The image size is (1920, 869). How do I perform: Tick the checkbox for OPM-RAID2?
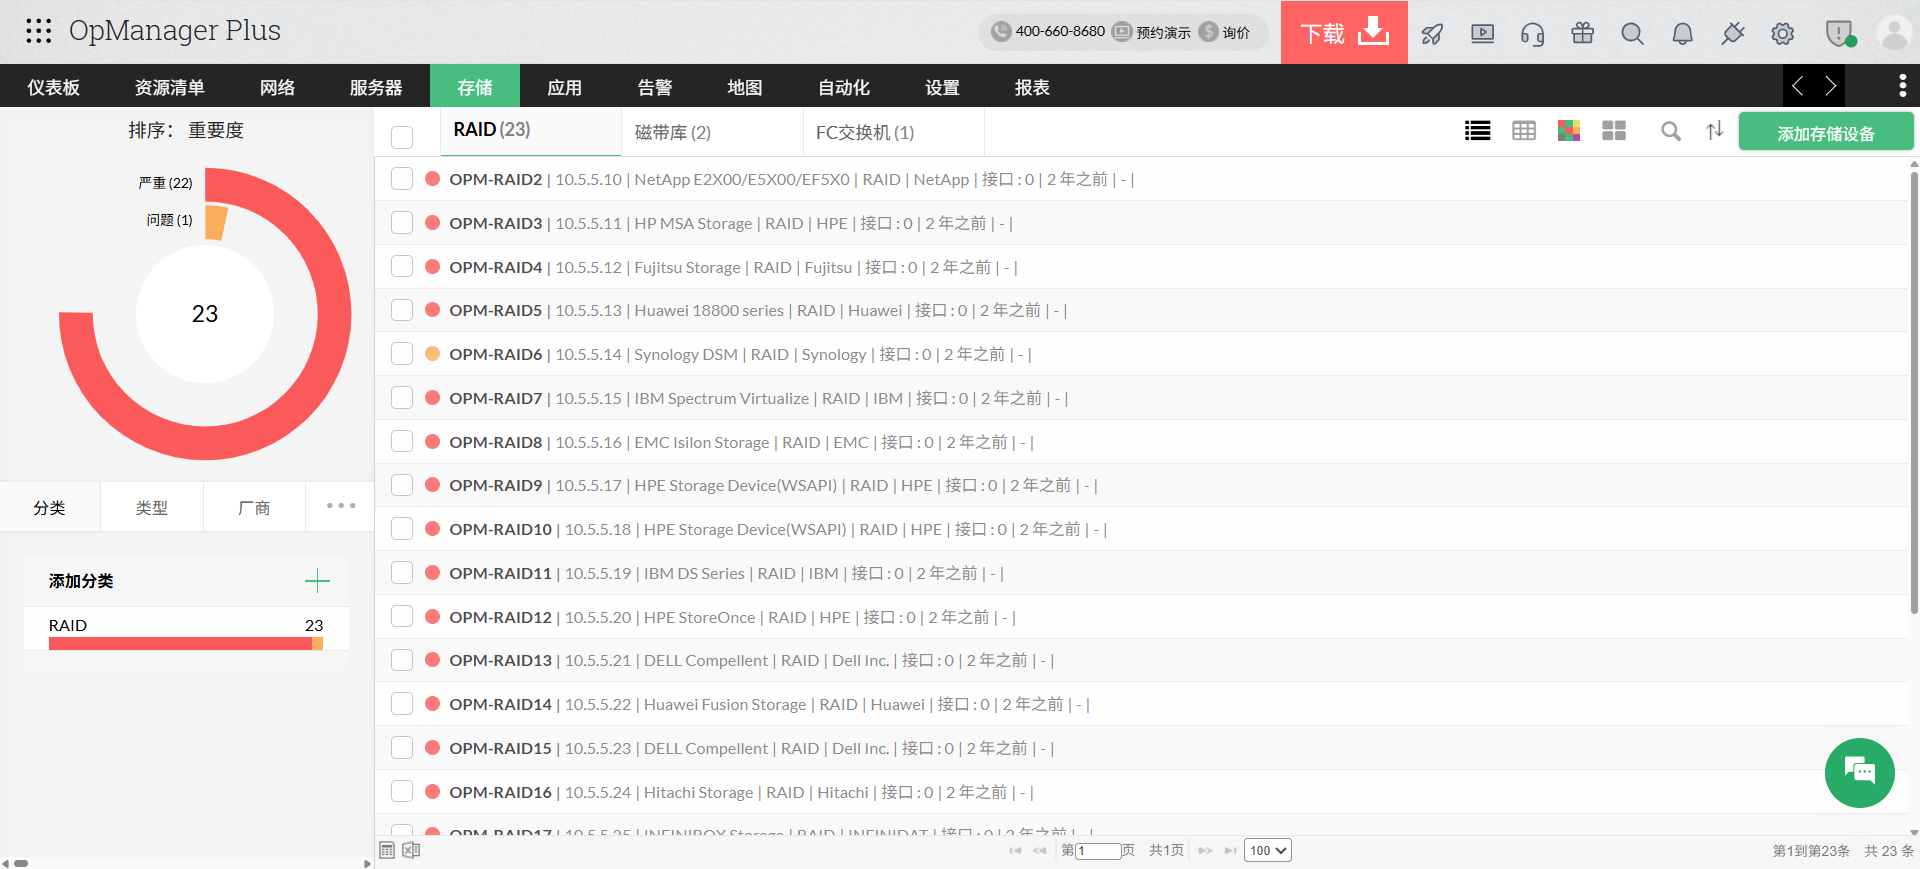pos(402,179)
